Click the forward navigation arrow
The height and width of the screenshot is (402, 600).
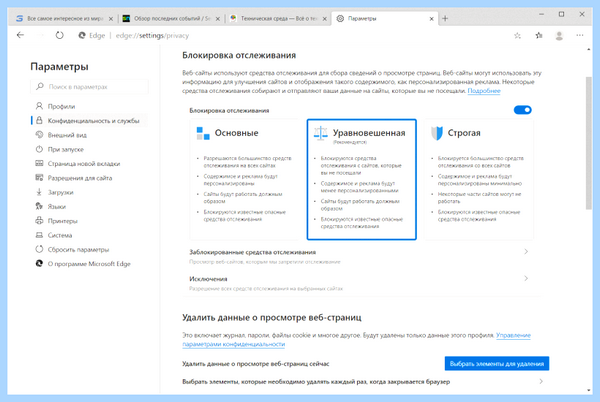40,35
